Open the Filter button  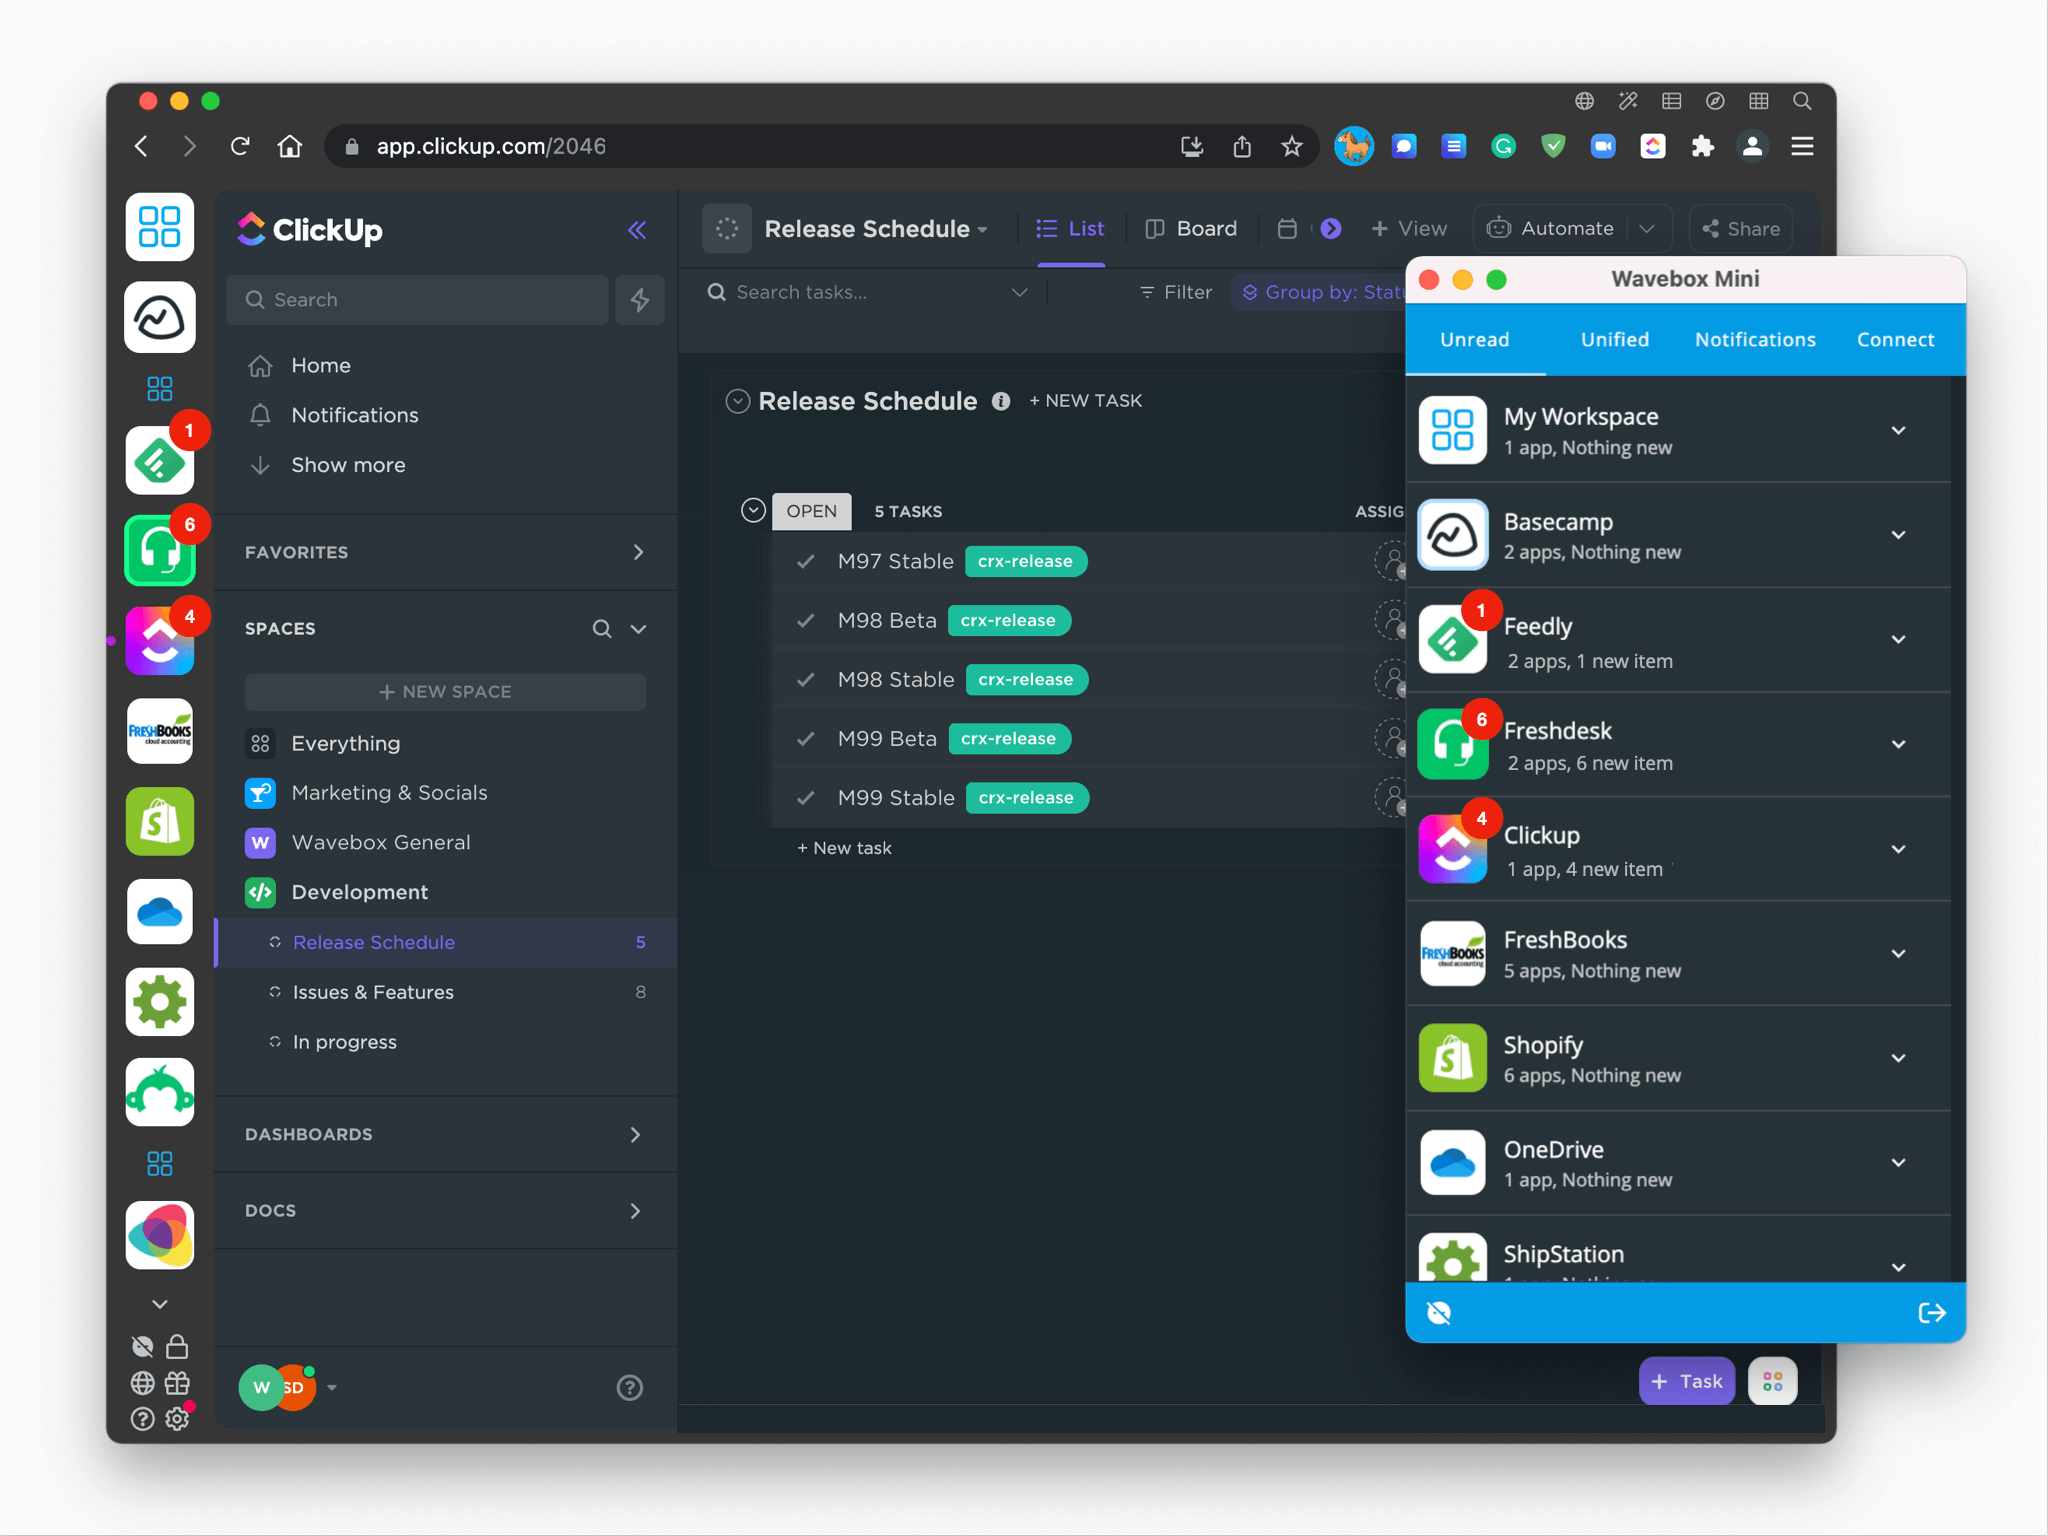(x=1176, y=292)
